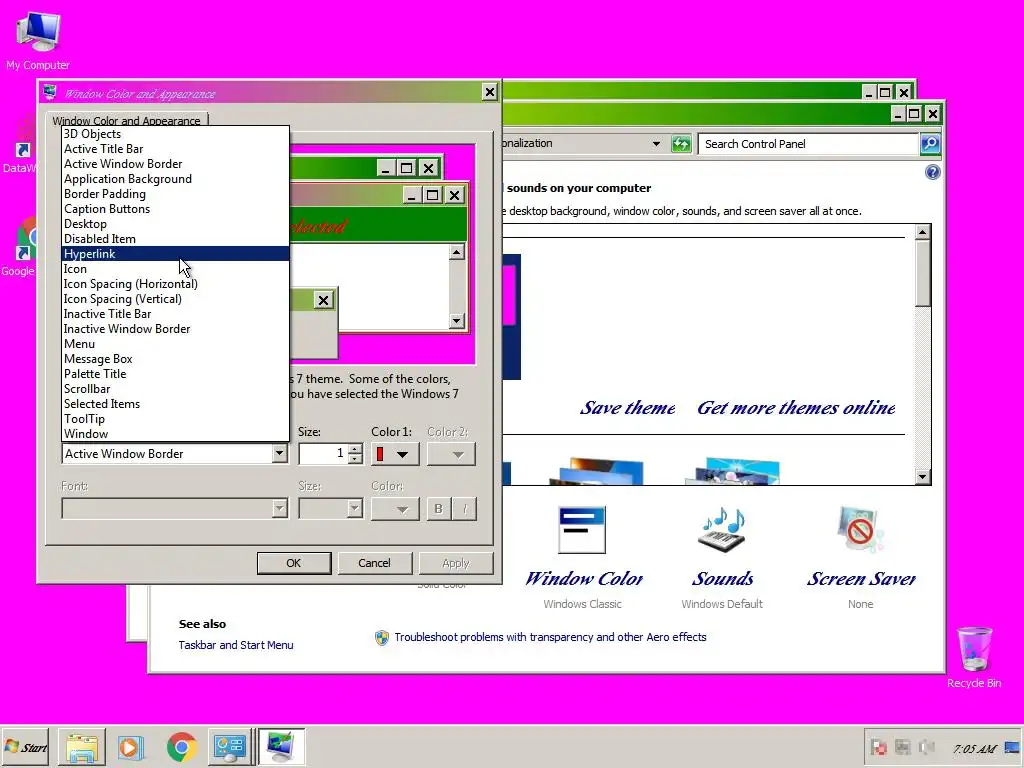The width and height of the screenshot is (1024, 768).
Task: Select Icon Spacing (Vertical) list entry
Action: [x=175, y=299]
